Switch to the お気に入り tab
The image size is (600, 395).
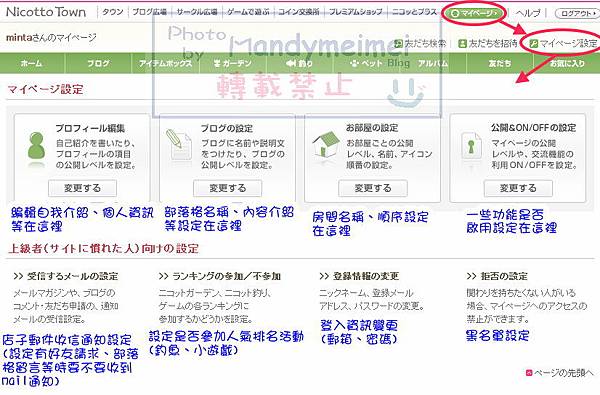click(x=567, y=63)
